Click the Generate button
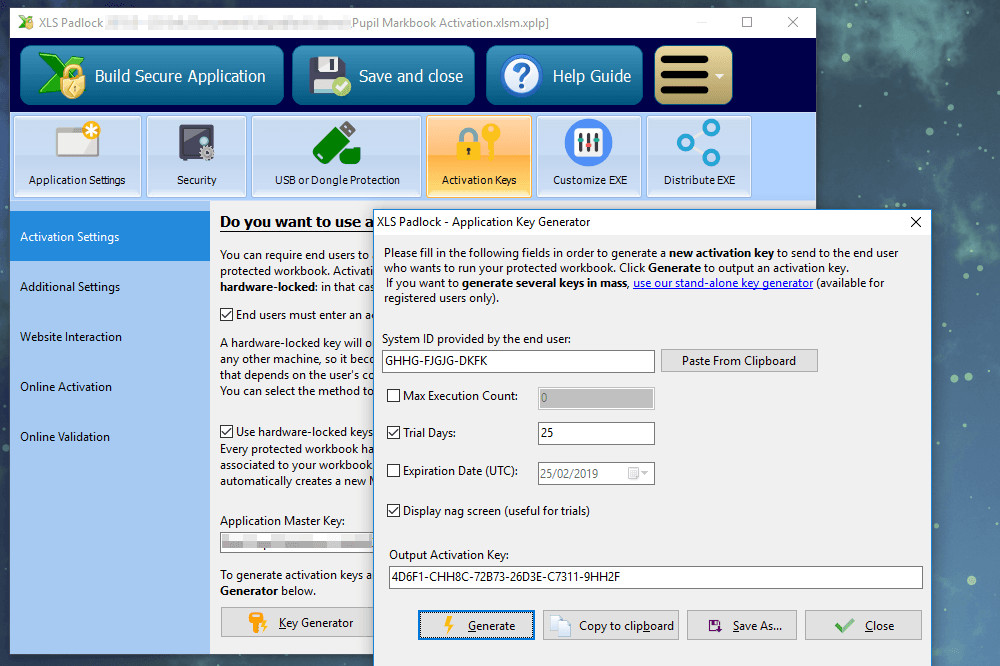Screen dimensions: 1000x666 pyautogui.click(x=476, y=625)
